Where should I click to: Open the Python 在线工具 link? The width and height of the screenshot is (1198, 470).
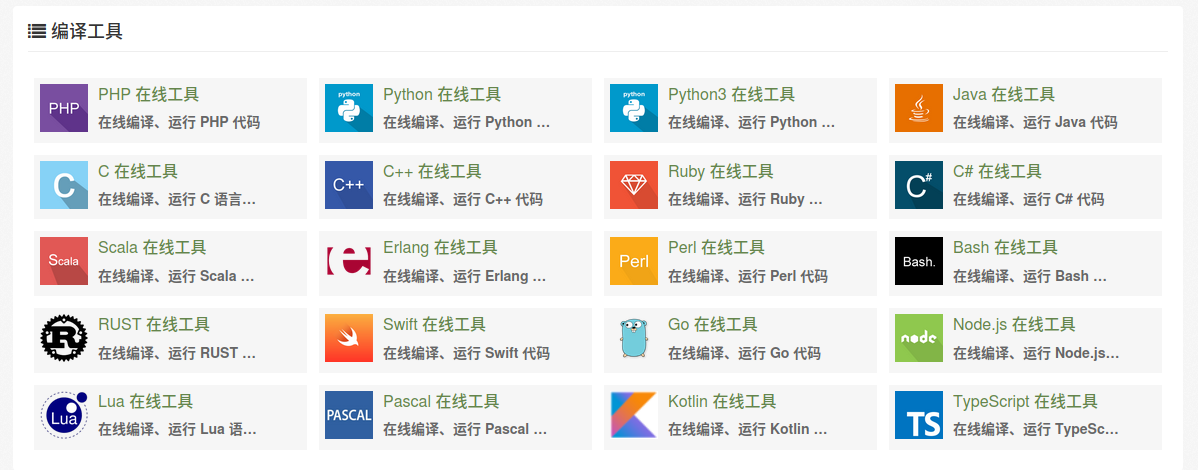442,95
